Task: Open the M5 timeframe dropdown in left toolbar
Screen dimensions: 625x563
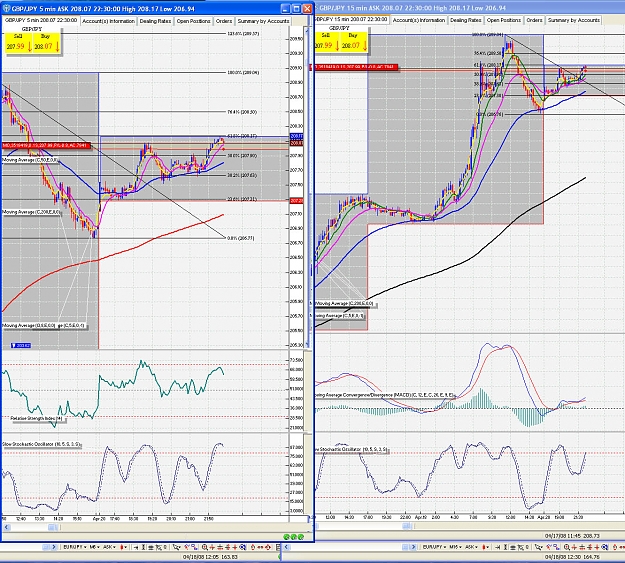Action: pyautogui.click(x=94, y=547)
